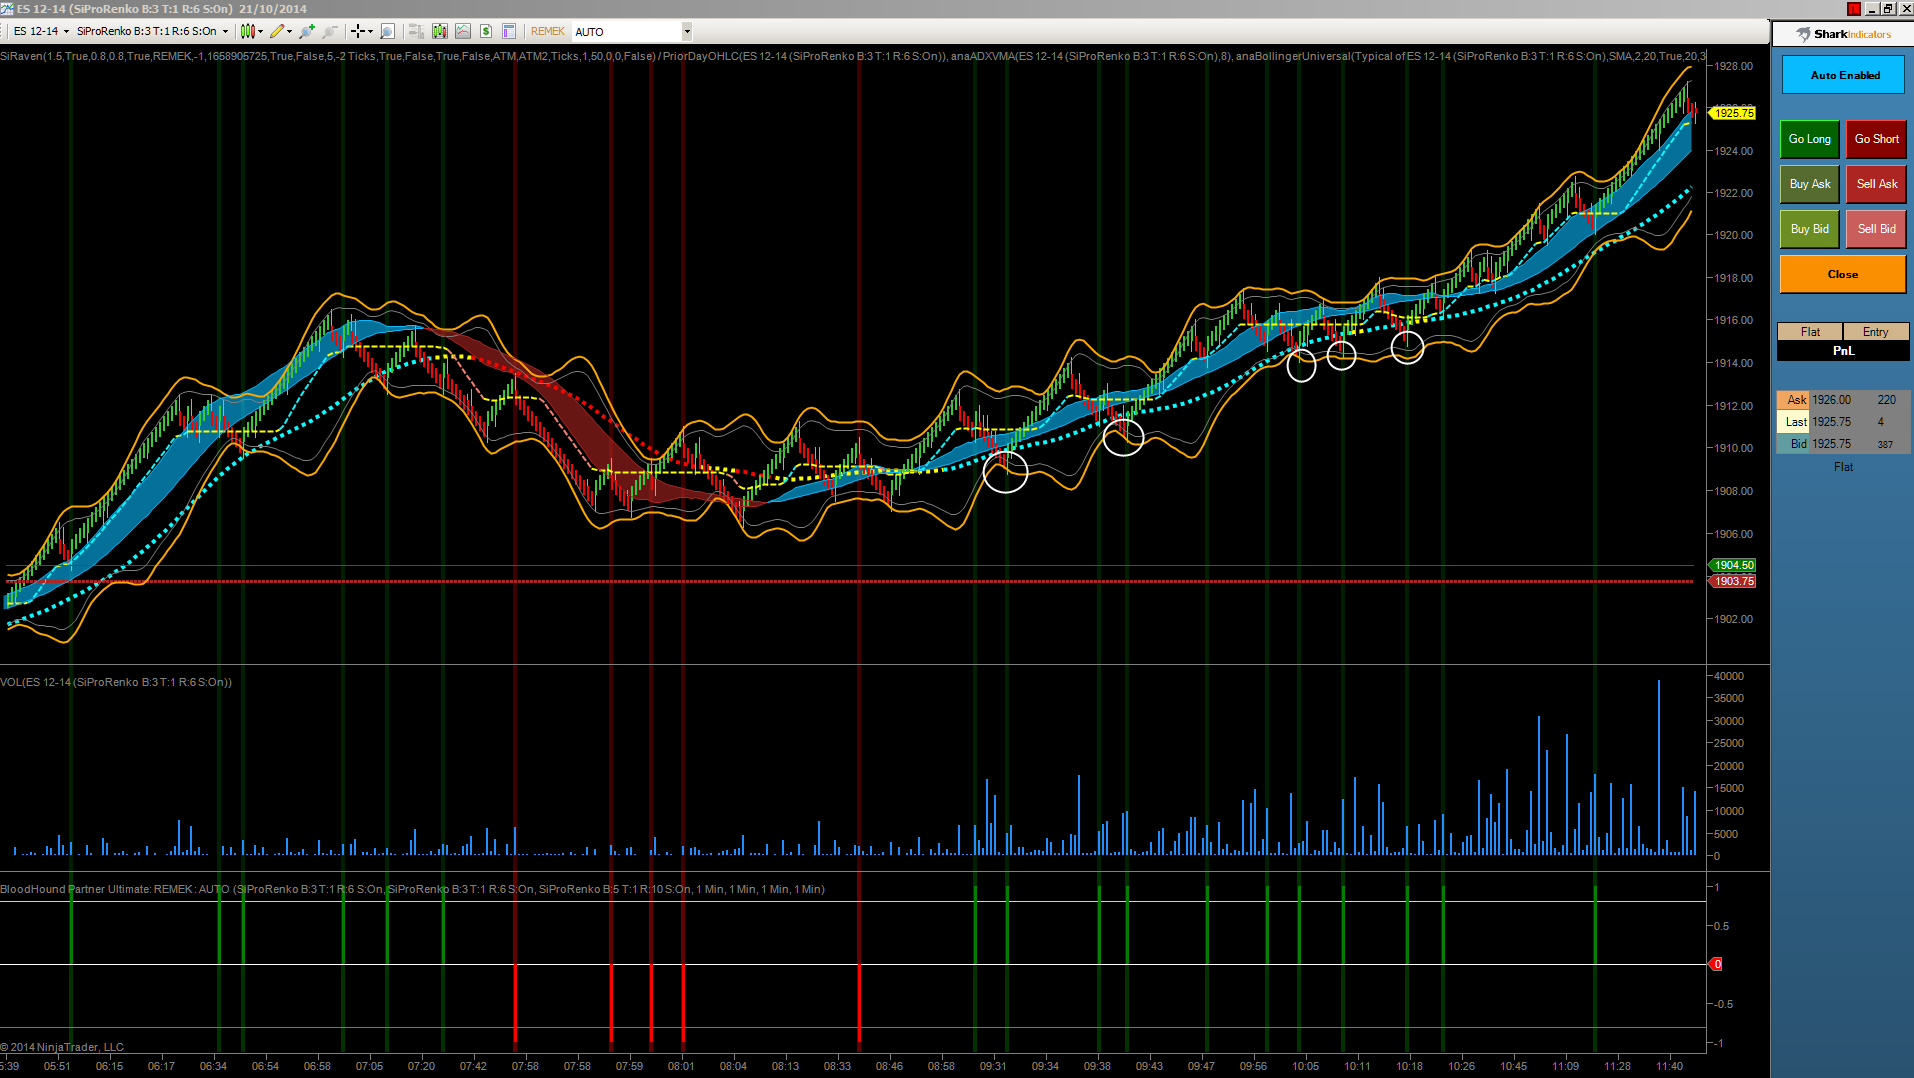
Task: Click the Sell Bid button
Action: point(1876,229)
